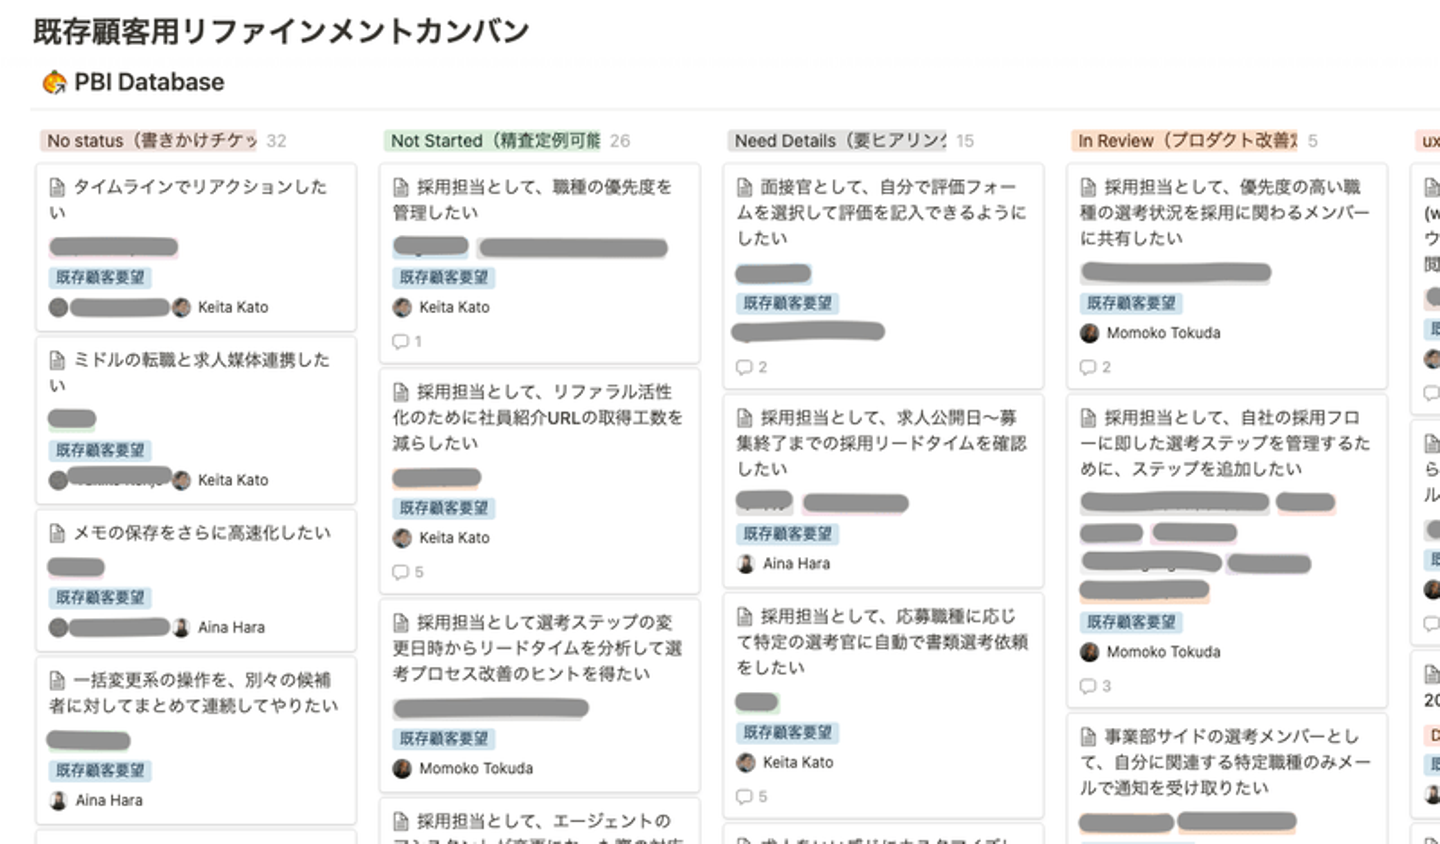Select the In Review column header

[1186, 141]
